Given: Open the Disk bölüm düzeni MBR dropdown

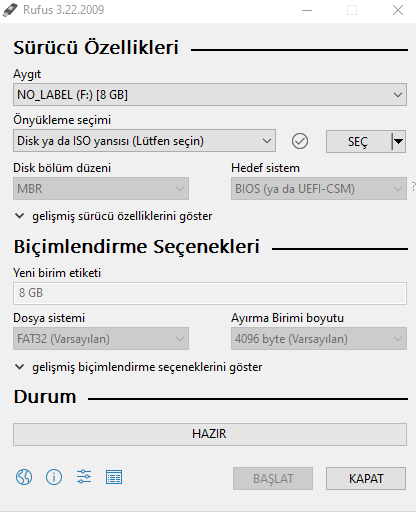Looking at the screenshot, I should [101, 189].
